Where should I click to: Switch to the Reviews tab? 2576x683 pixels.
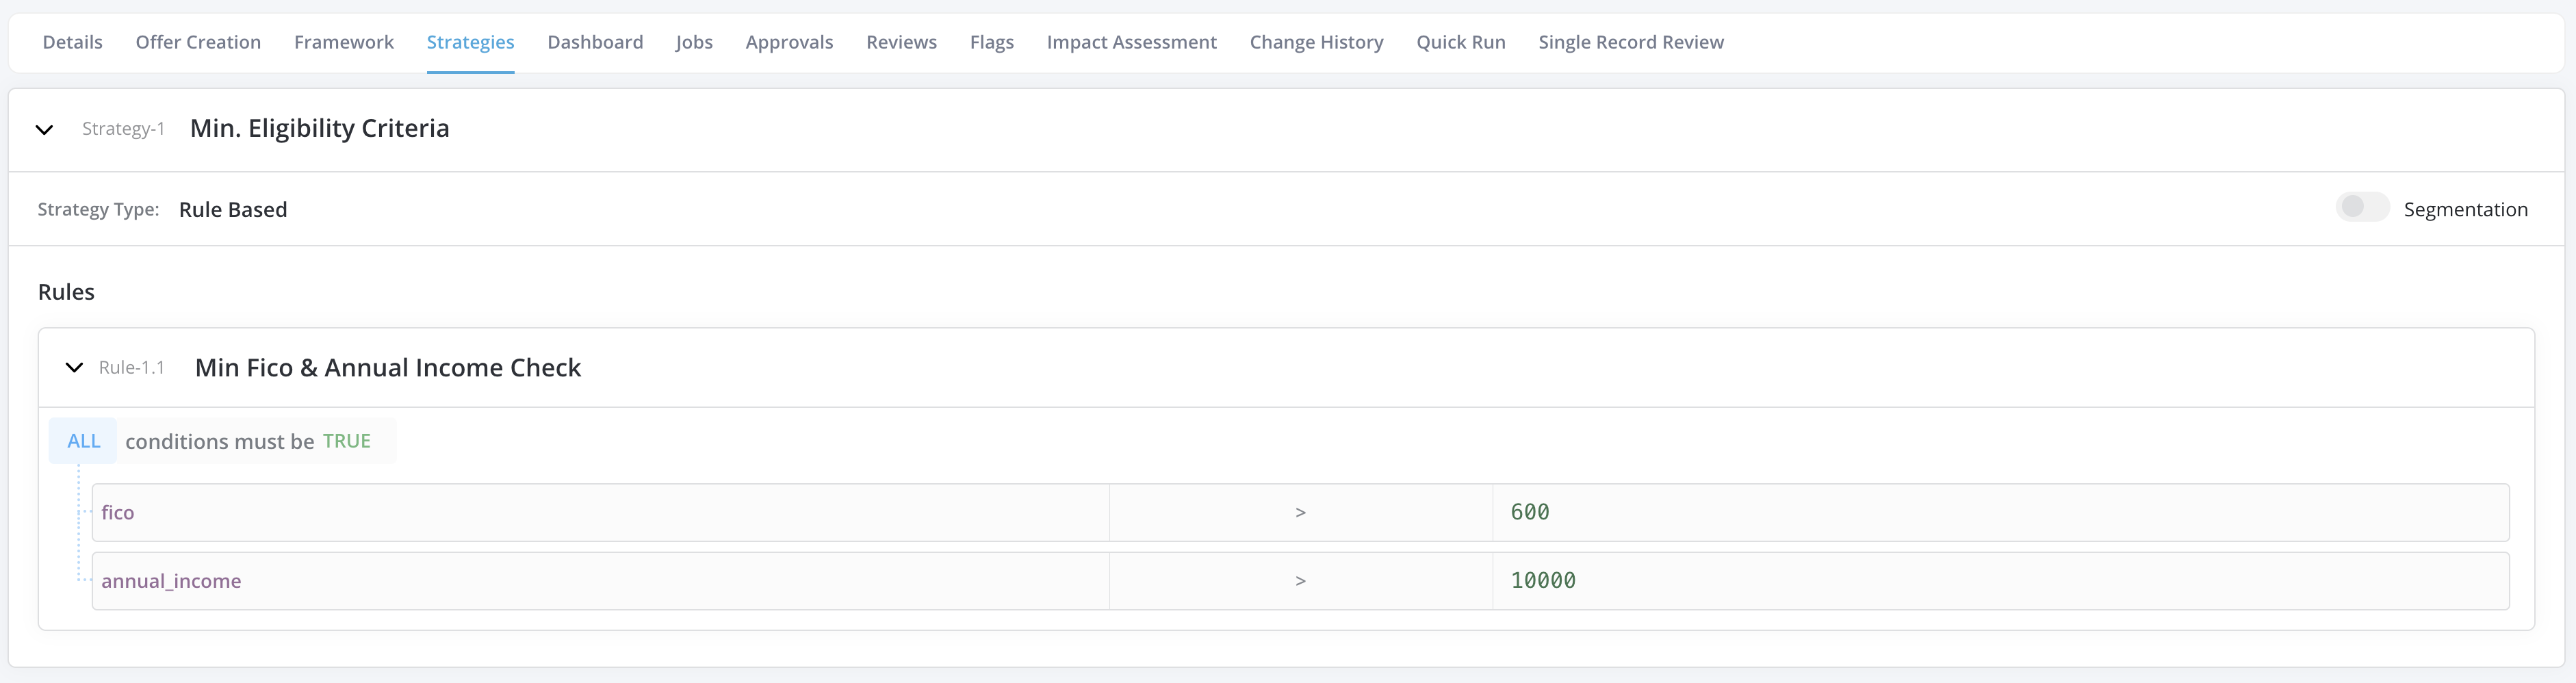901,42
